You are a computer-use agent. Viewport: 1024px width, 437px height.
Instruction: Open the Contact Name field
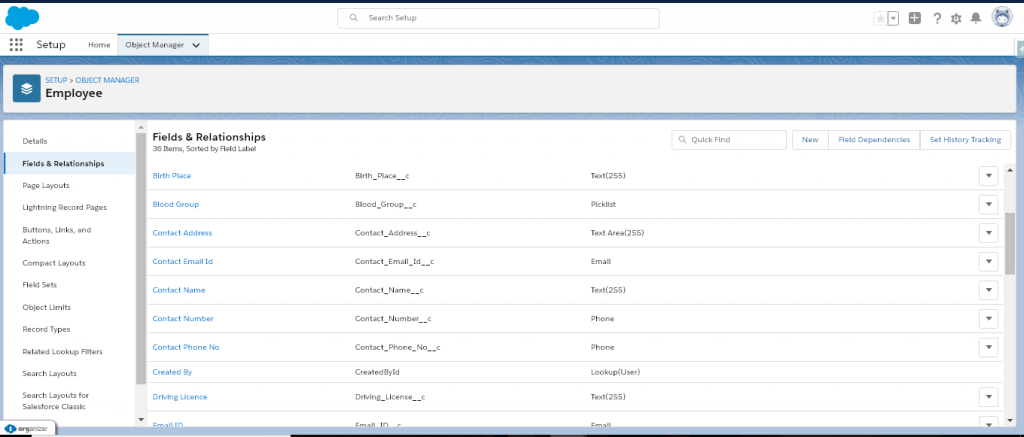[179, 290]
